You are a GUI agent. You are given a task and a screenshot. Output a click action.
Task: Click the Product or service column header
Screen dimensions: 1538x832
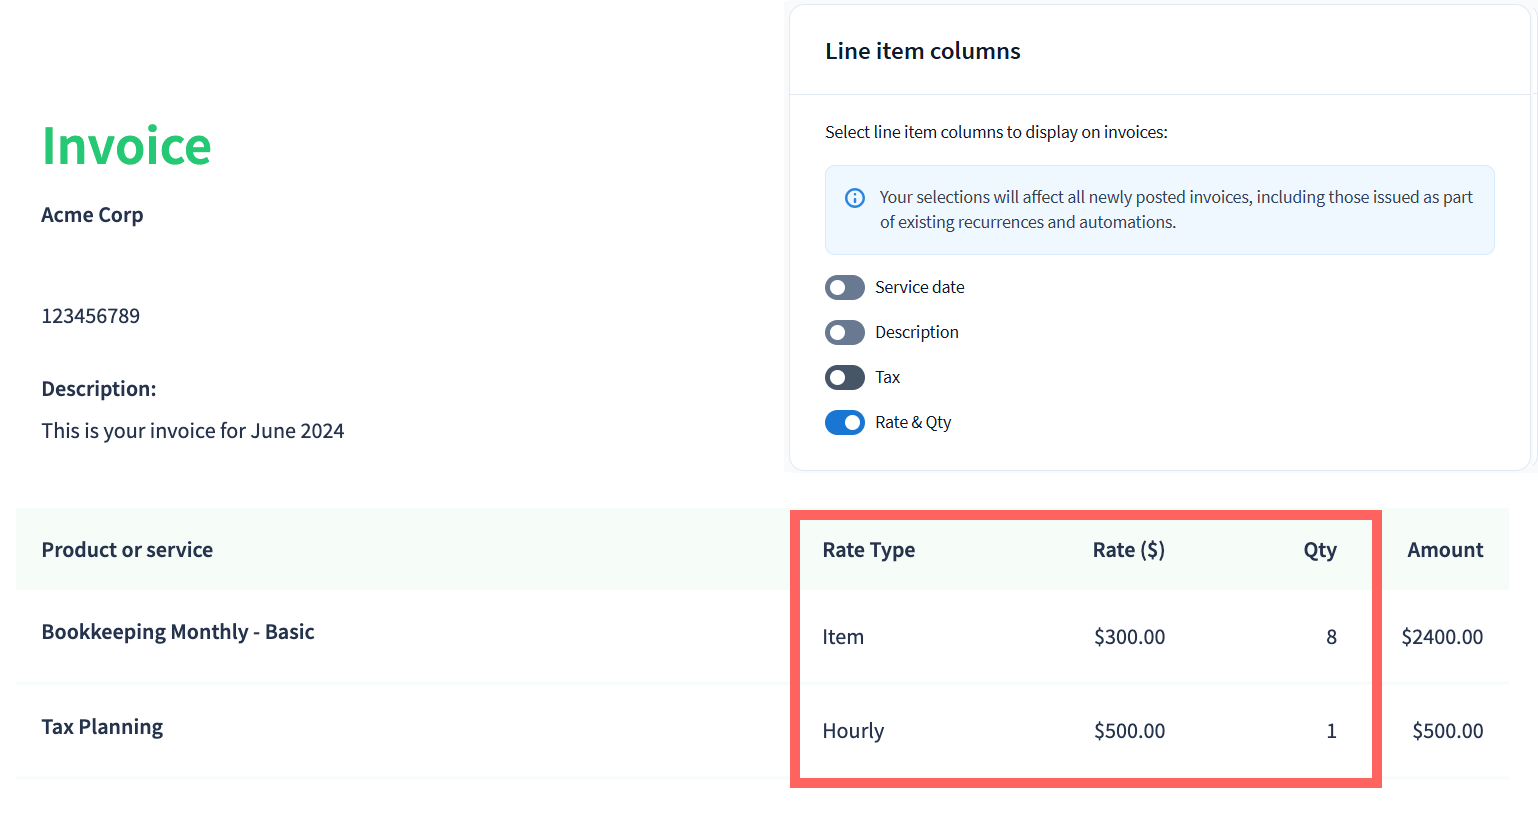tap(127, 550)
